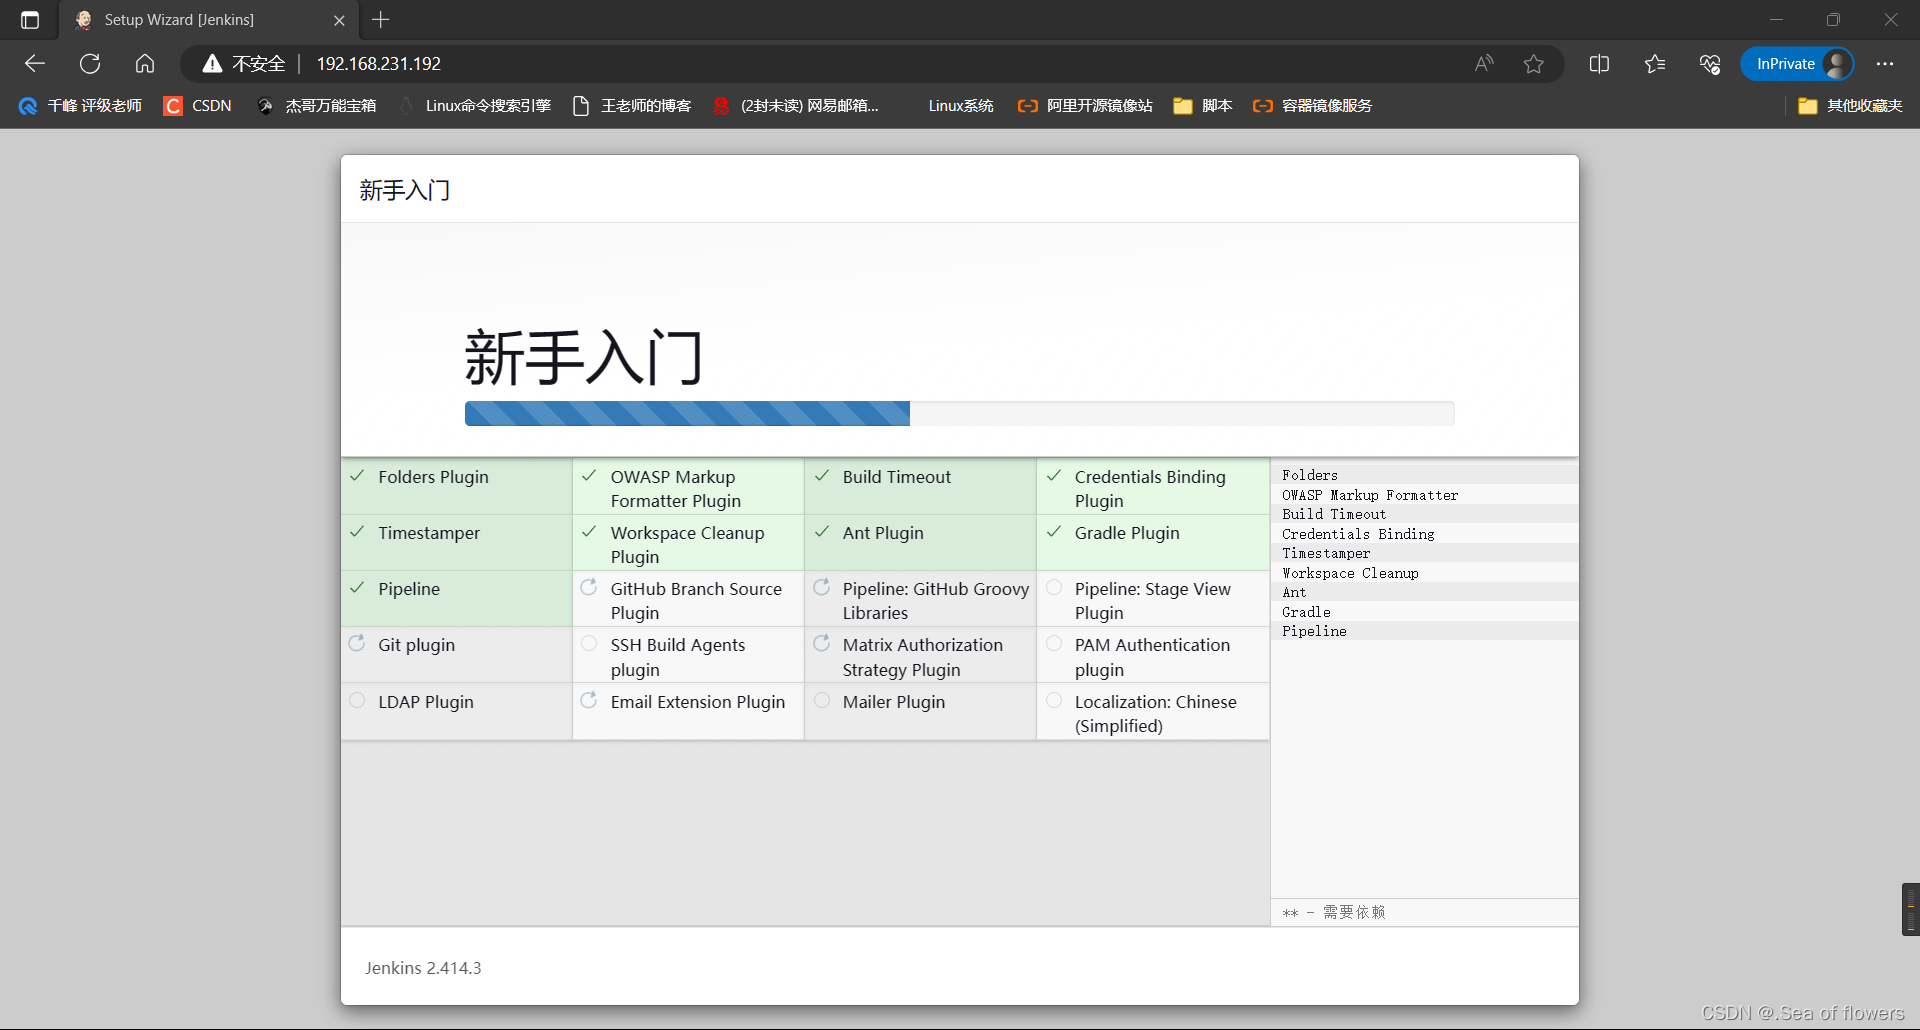The image size is (1920, 1030).
Task: Click the Ant Plugin checkmark icon
Action: click(821, 532)
